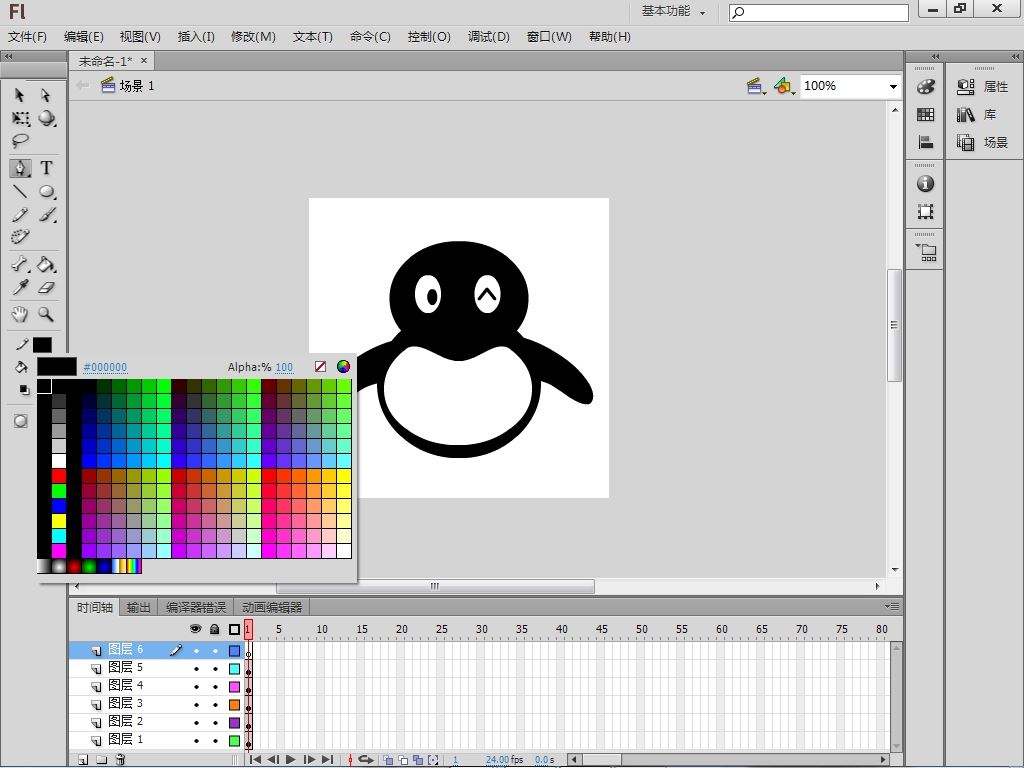This screenshot has height=768, width=1024.
Task: Expand the icon dock double arrows
Action: [x=935, y=56]
